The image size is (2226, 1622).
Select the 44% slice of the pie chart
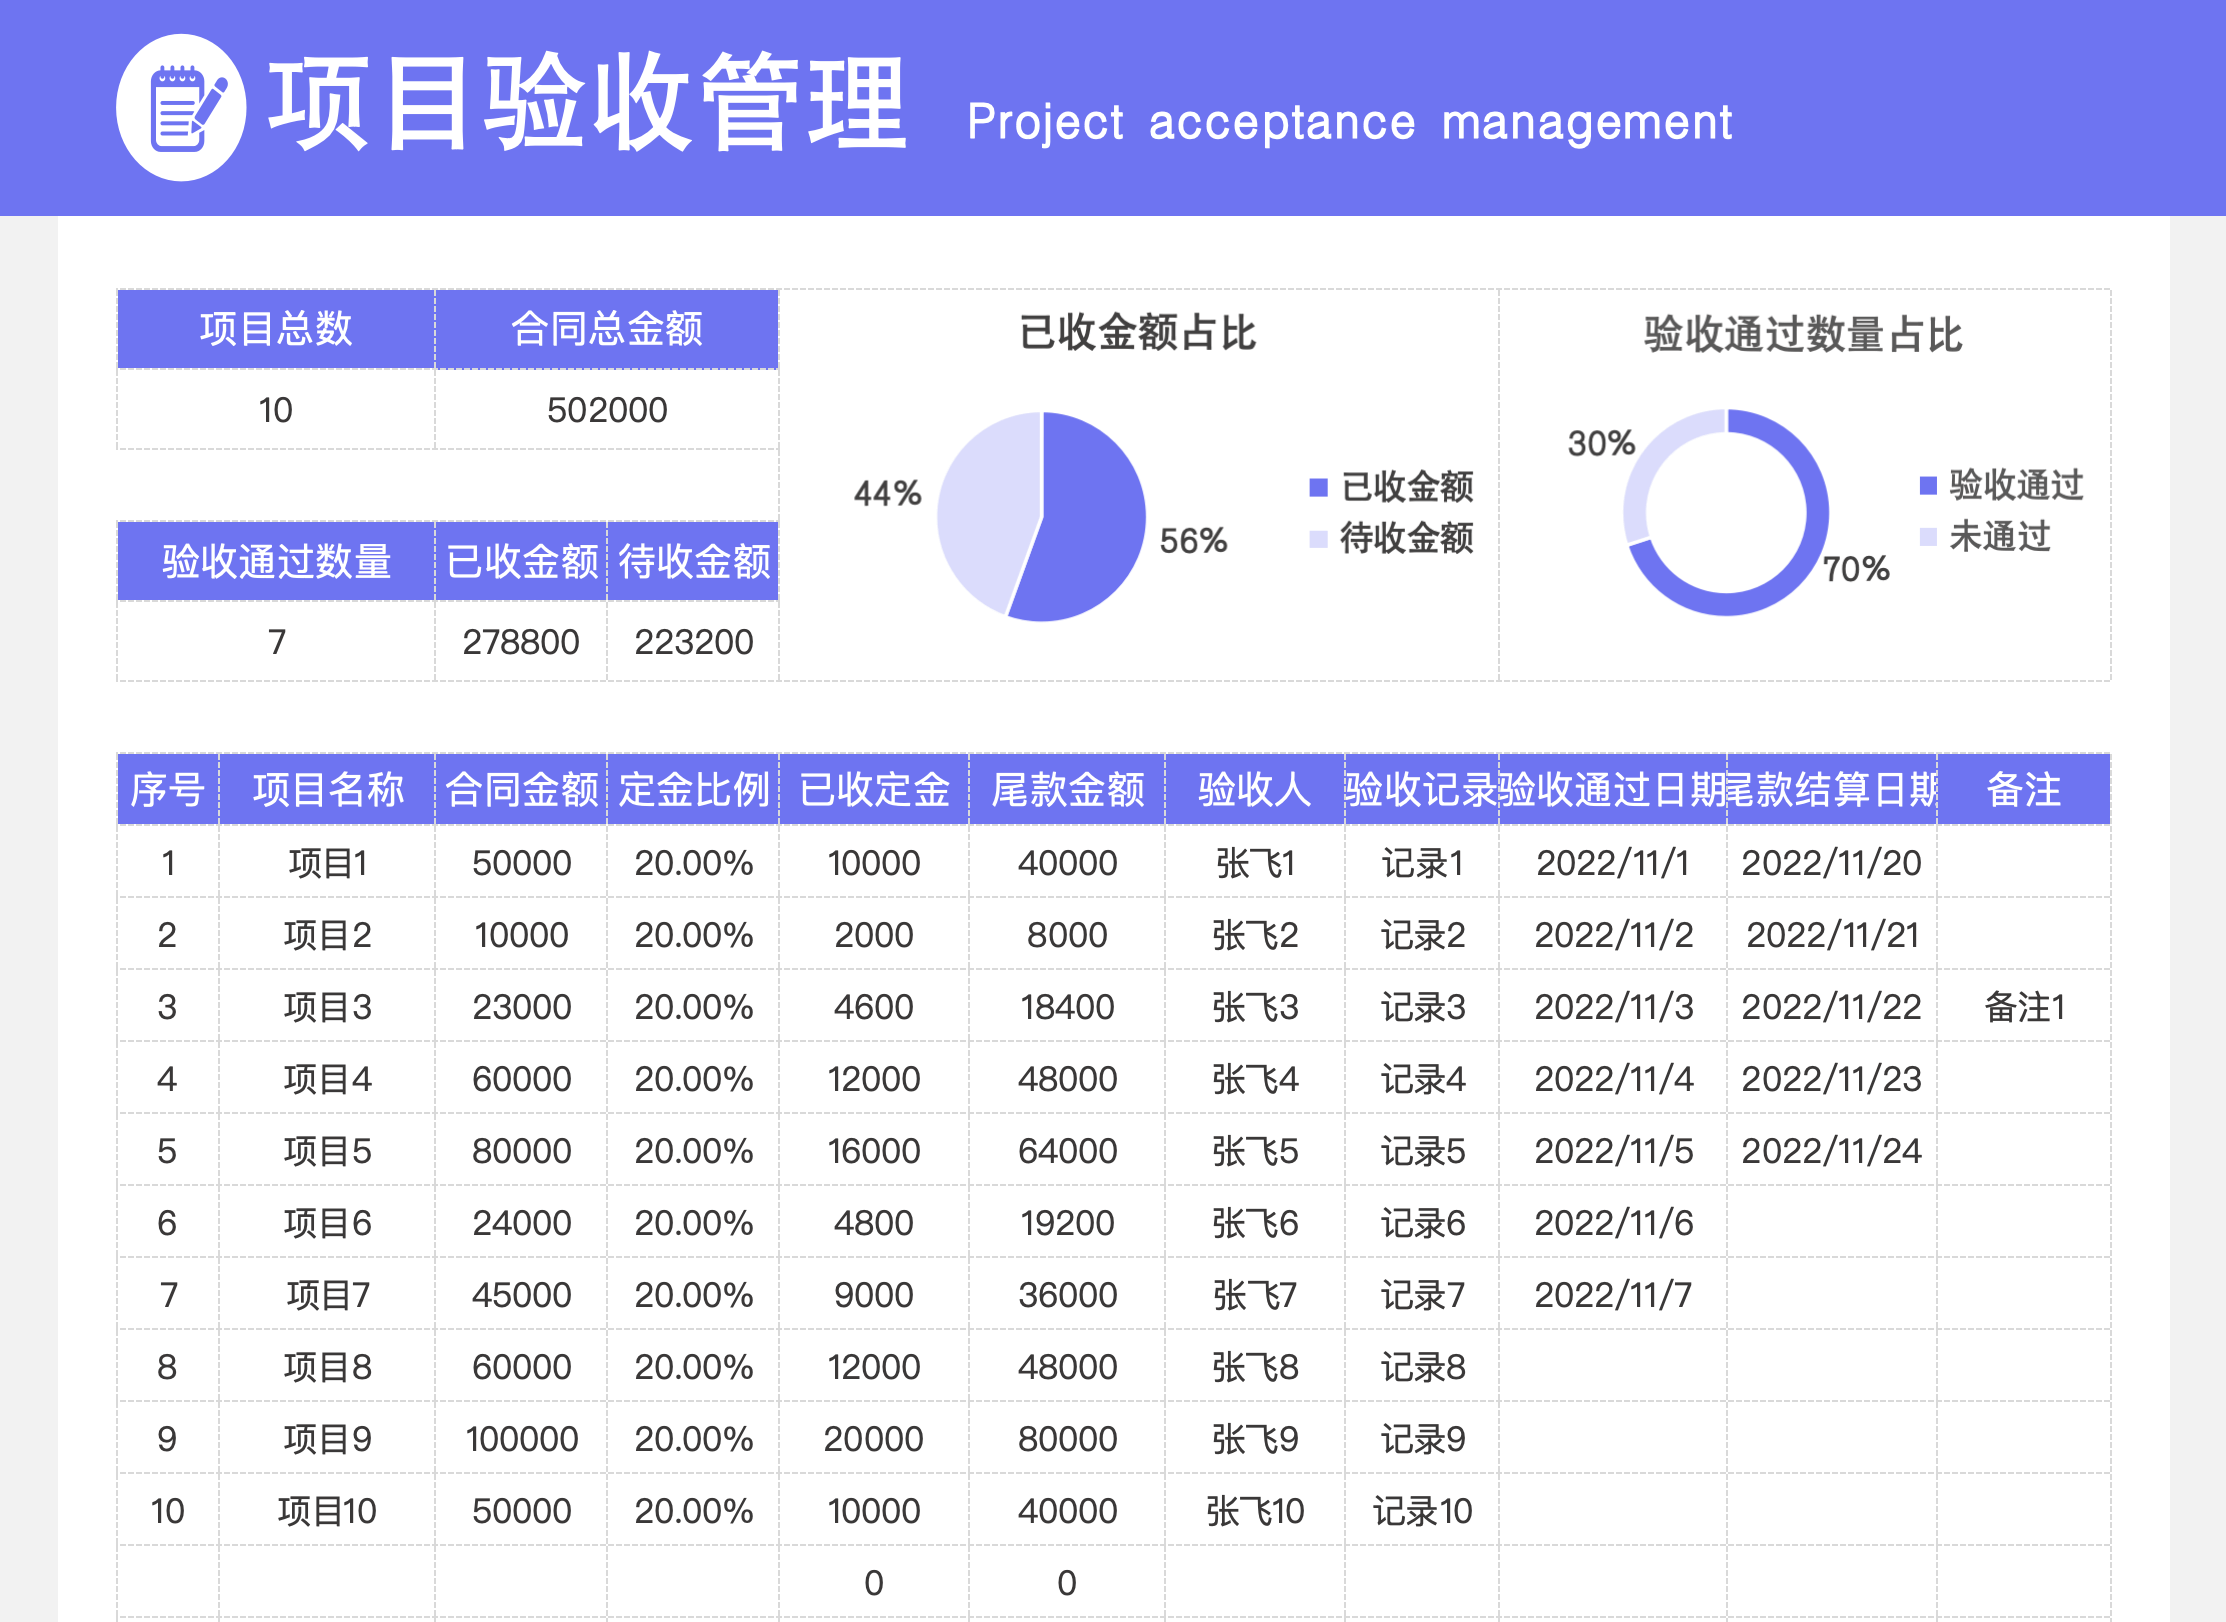(x=990, y=510)
